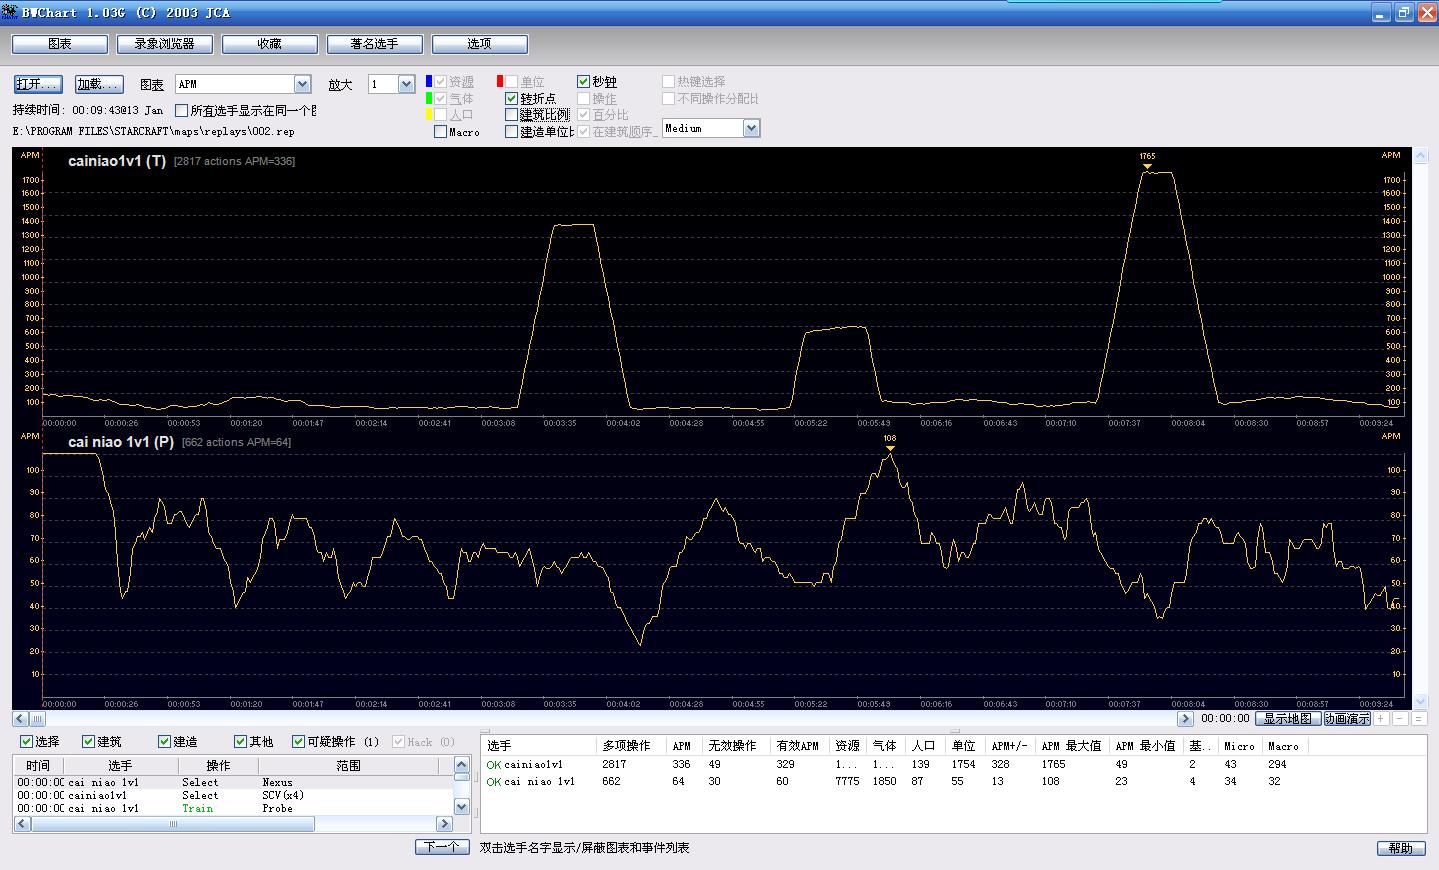This screenshot has width=1439, height=870.
Task: Sort by the Macro column header
Action: point(1285,746)
